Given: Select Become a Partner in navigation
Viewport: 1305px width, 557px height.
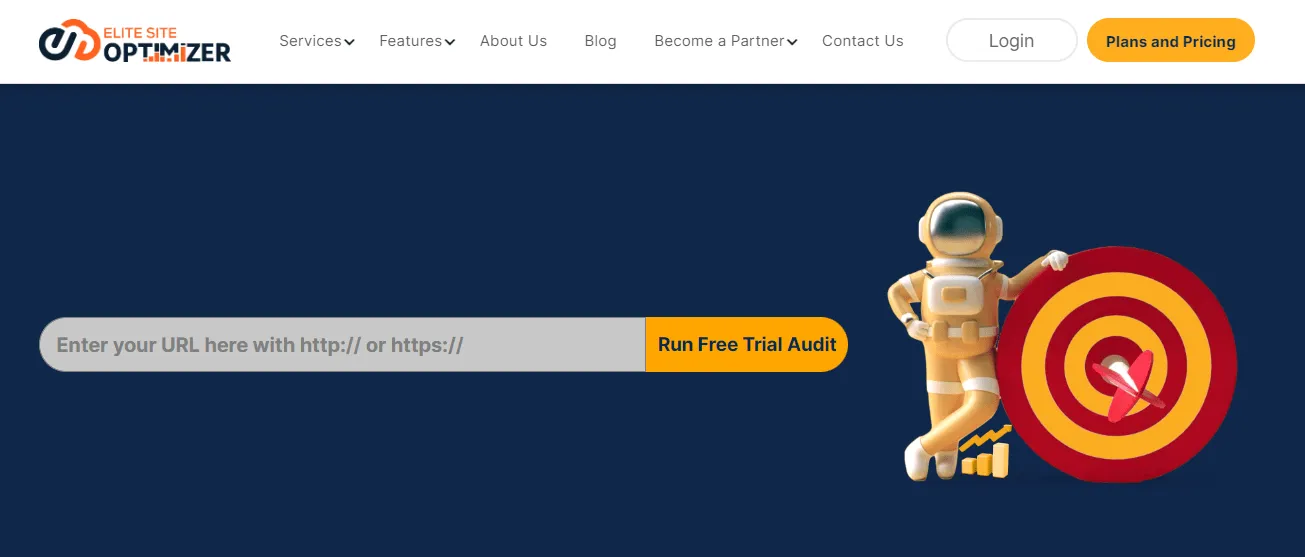Looking at the screenshot, I should pos(719,41).
